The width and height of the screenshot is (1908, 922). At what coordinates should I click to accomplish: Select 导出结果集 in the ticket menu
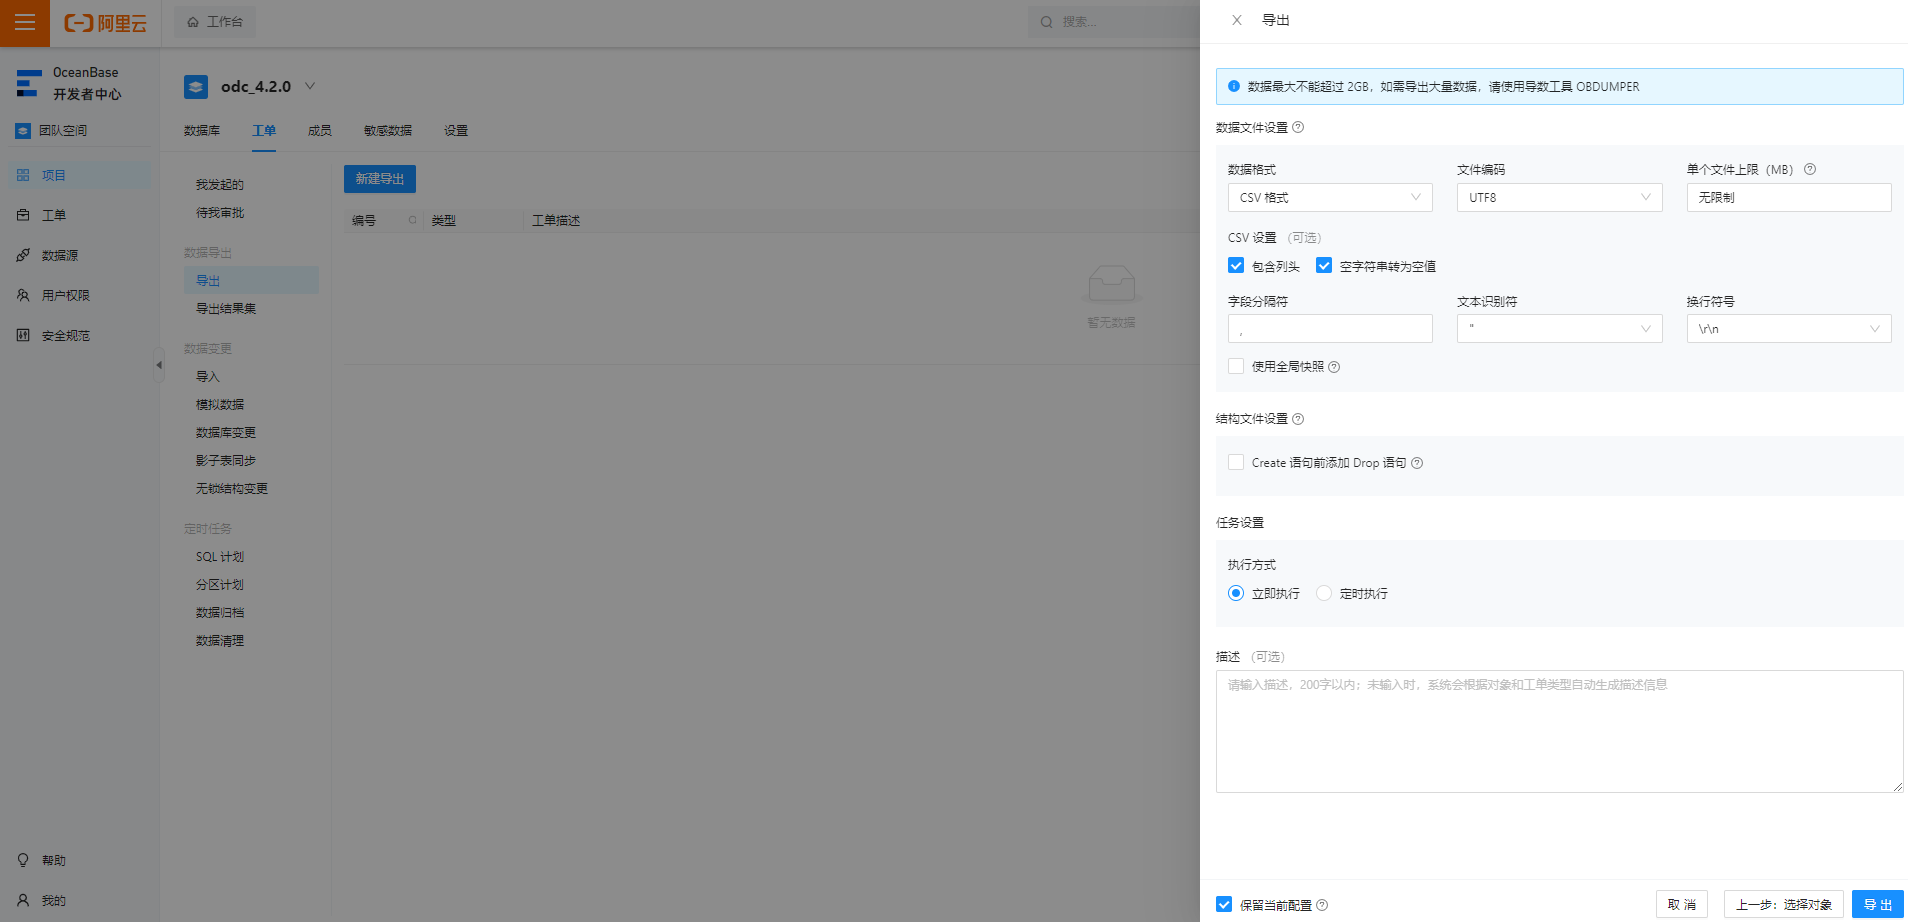click(226, 309)
